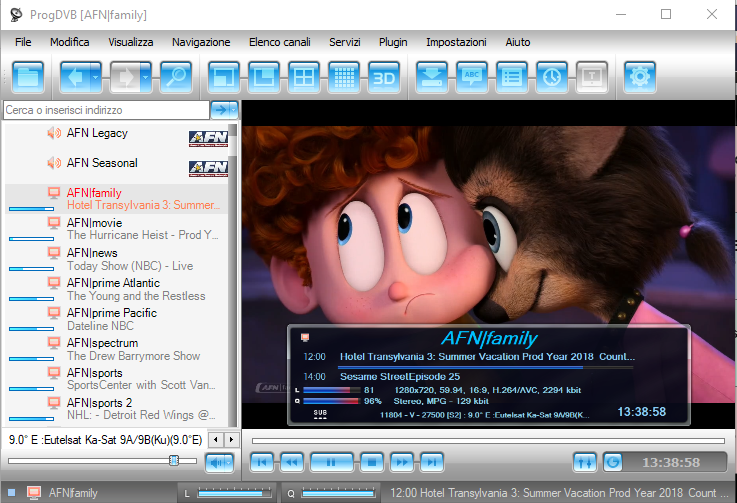Switch to previous satellite with left arrow
Viewport: 737px width, 503px height.
[216, 440]
